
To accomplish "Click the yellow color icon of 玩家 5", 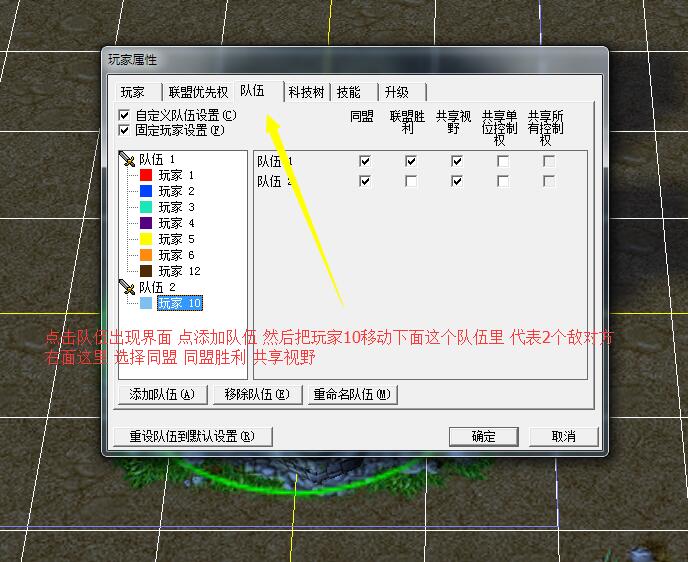I will pyautogui.click(x=146, y=239).
